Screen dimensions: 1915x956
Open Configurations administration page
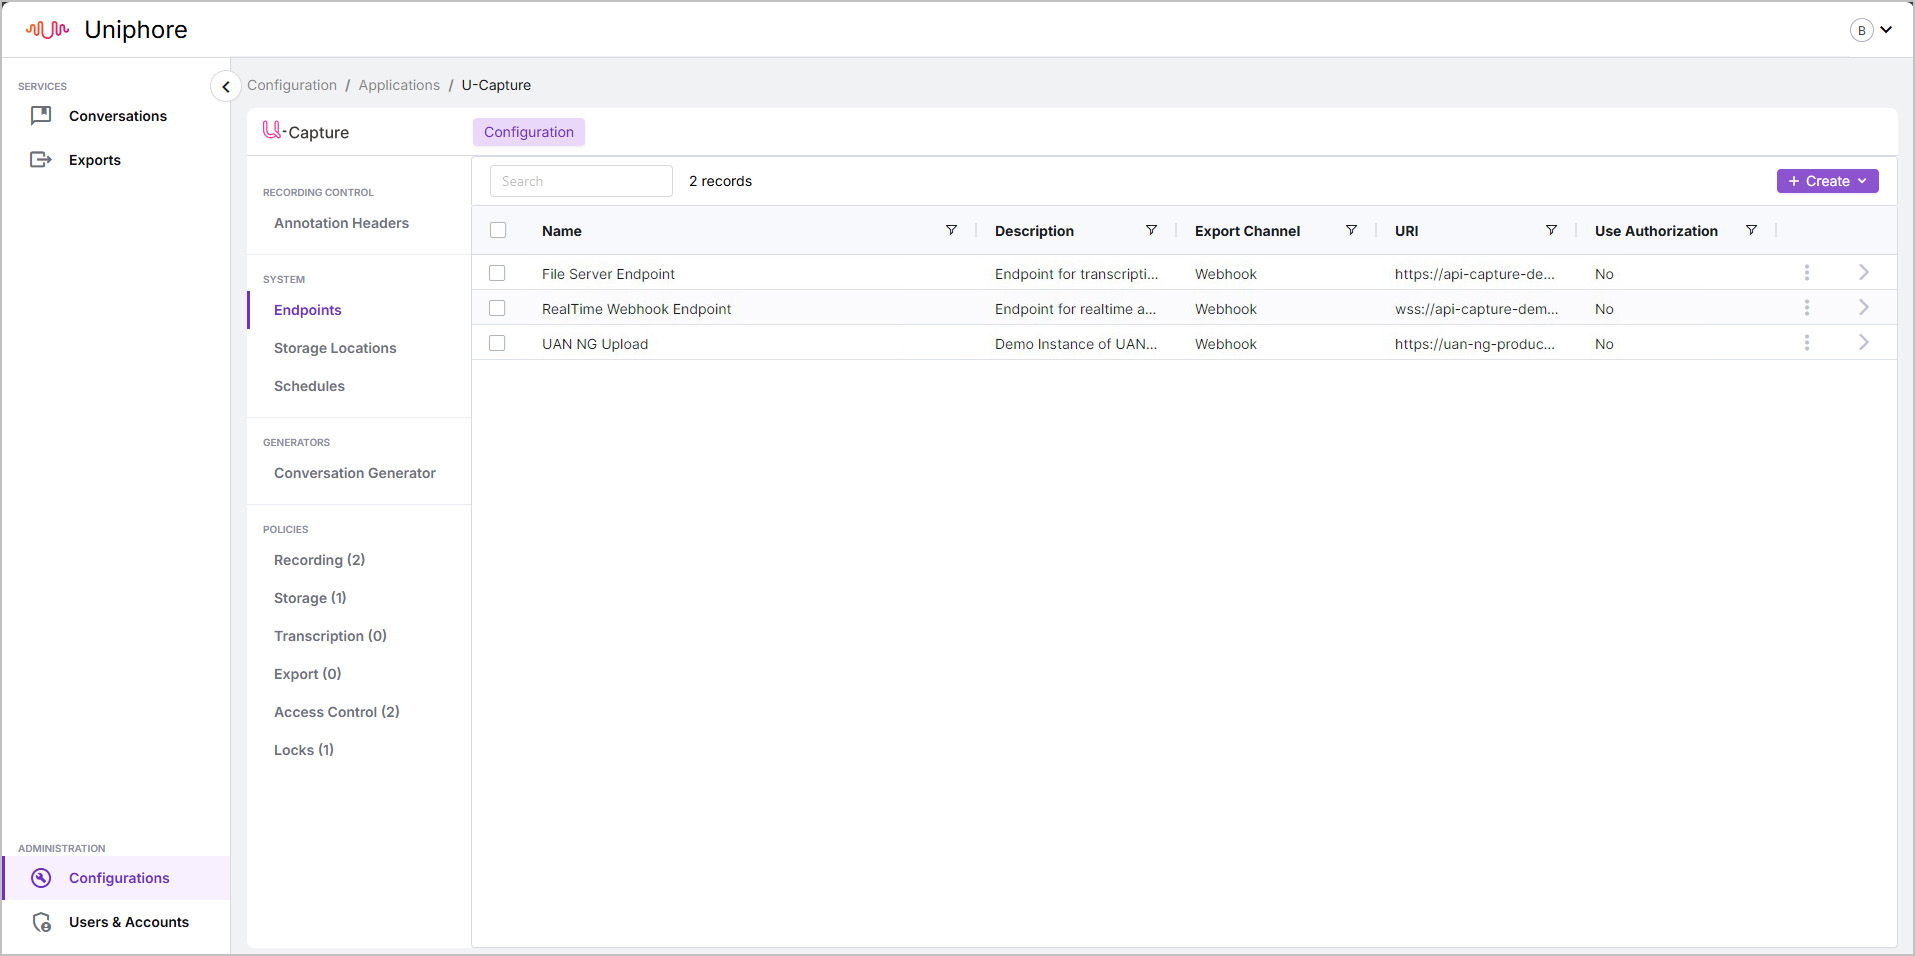tap(119, 878)
